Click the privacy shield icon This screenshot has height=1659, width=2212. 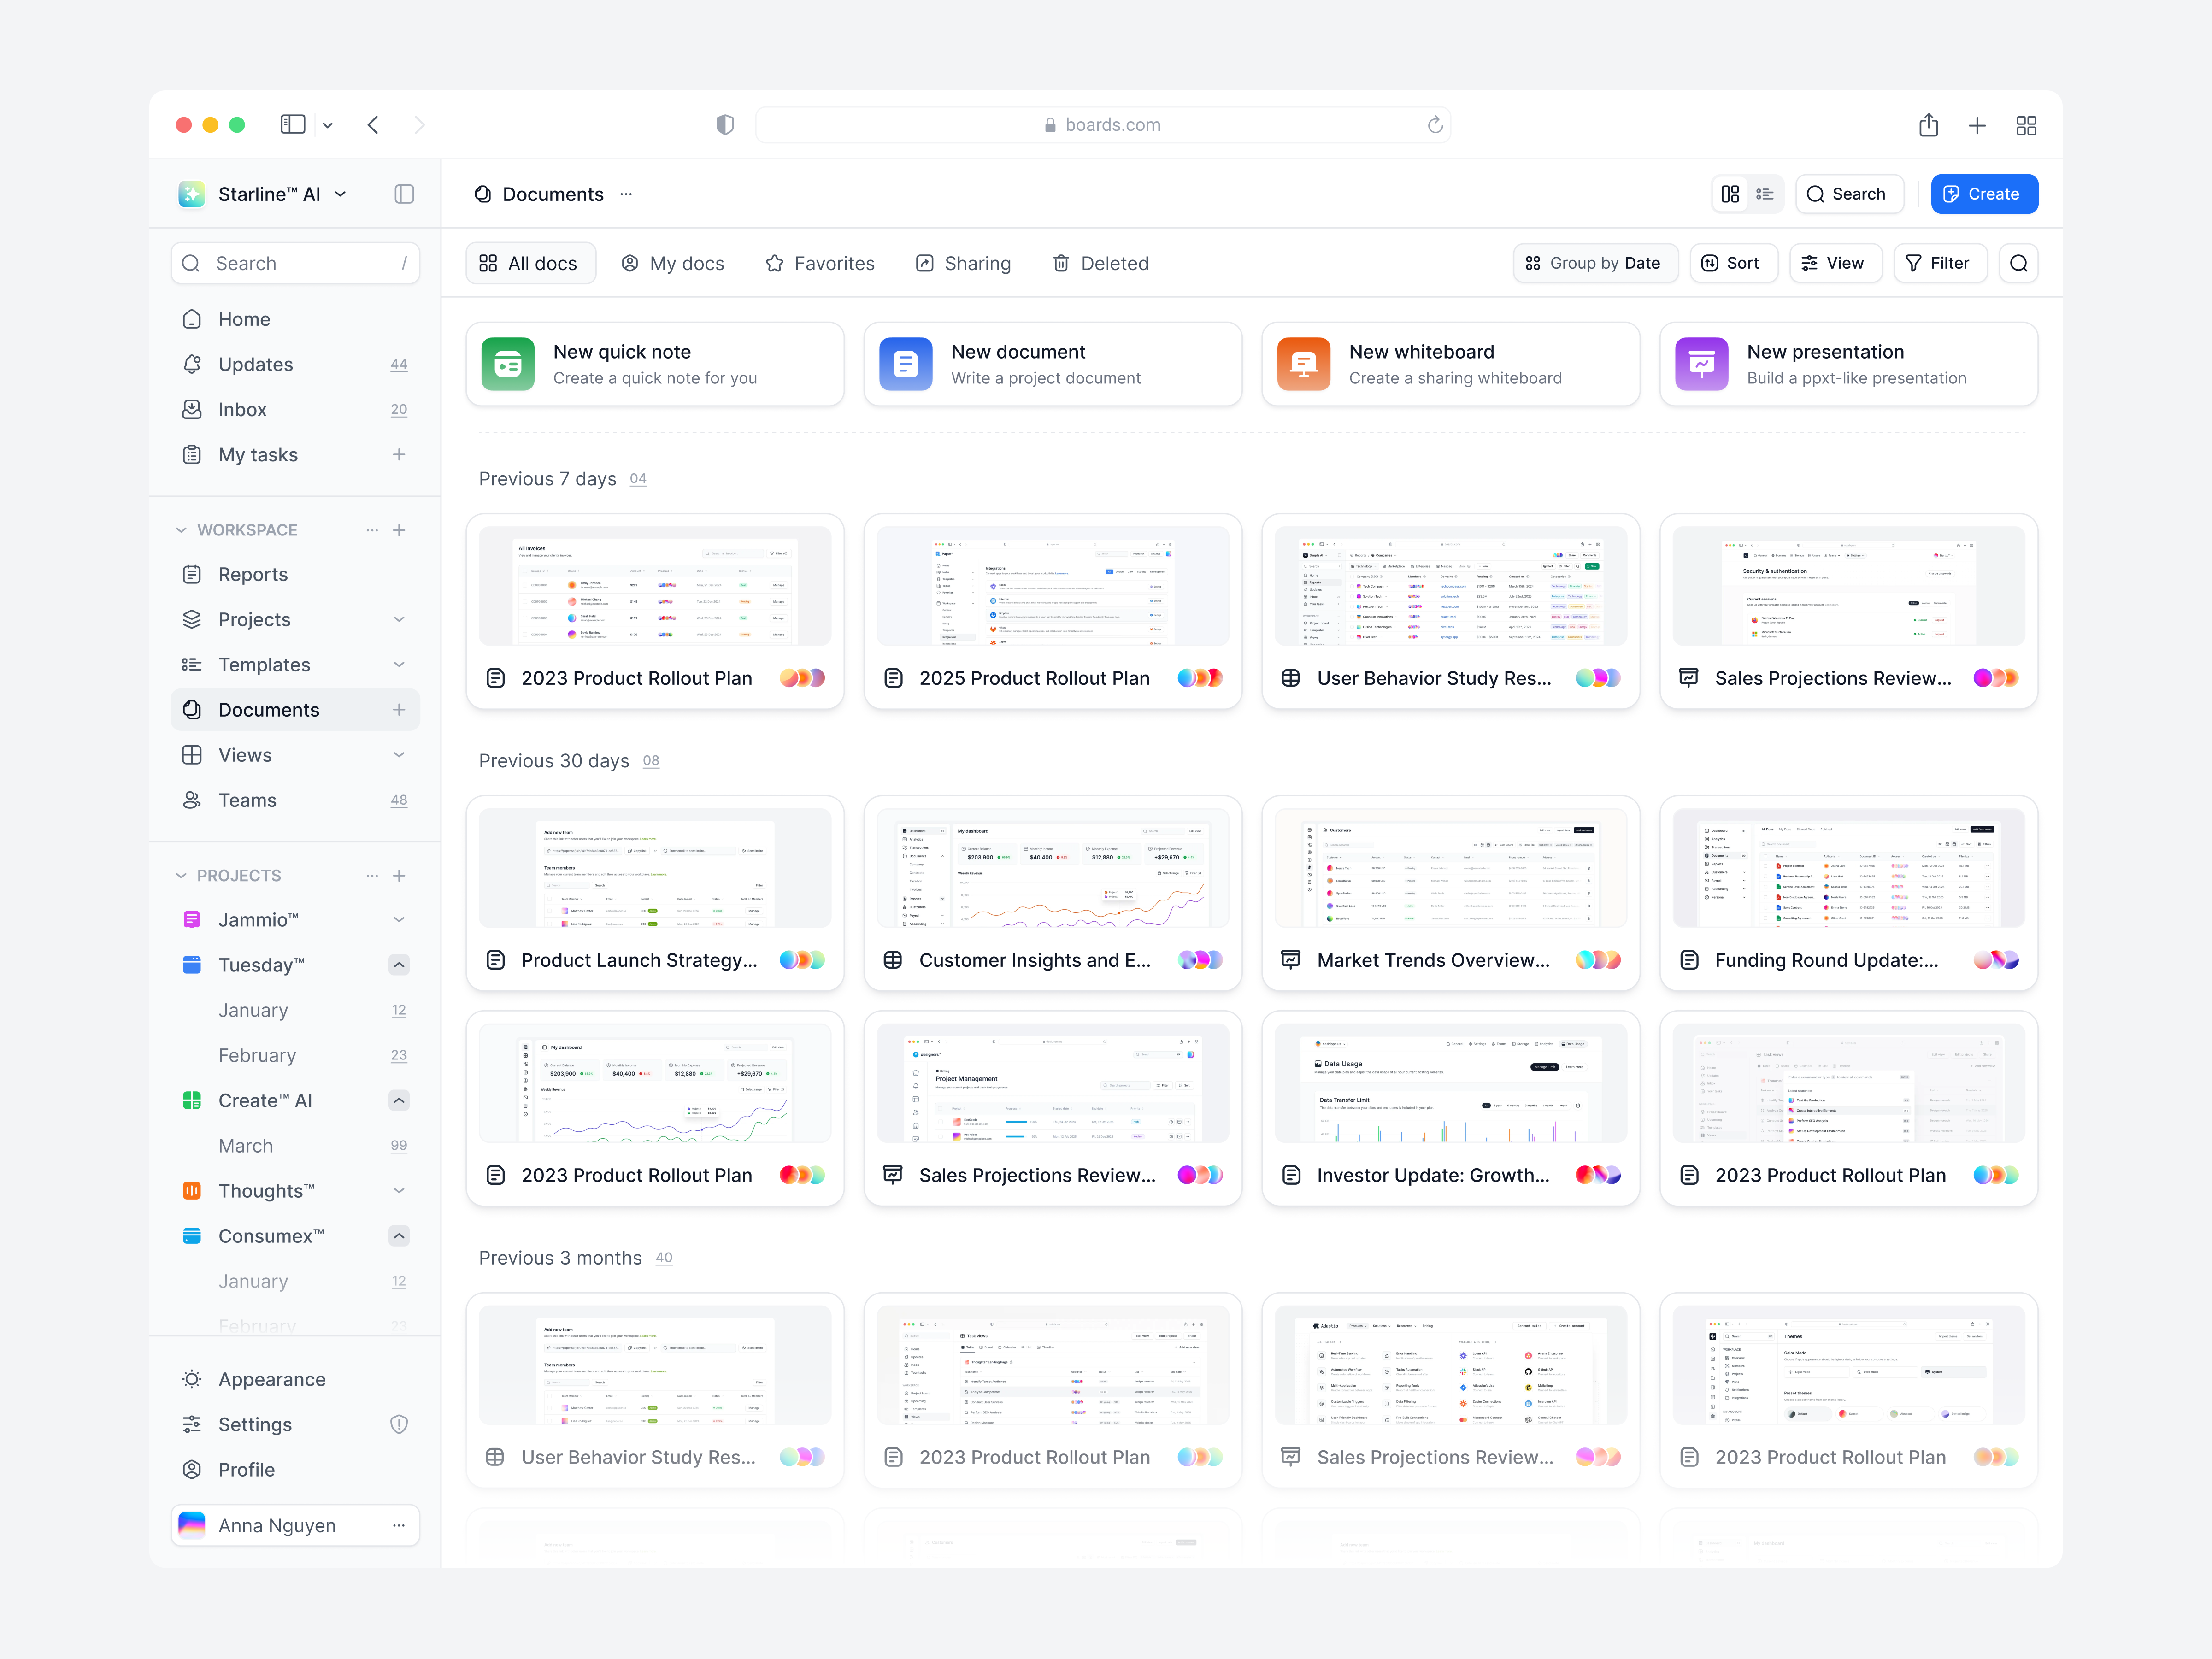[x=725, y=125]
